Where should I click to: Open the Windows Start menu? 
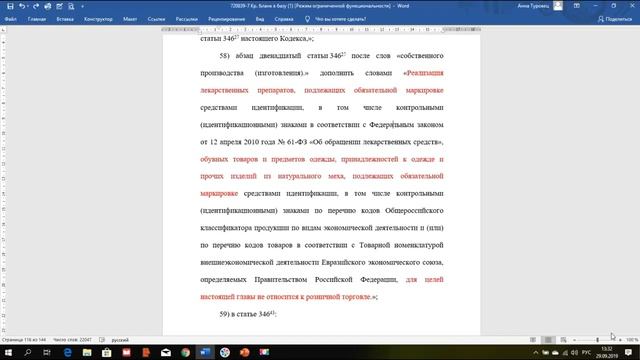point(8,352)
